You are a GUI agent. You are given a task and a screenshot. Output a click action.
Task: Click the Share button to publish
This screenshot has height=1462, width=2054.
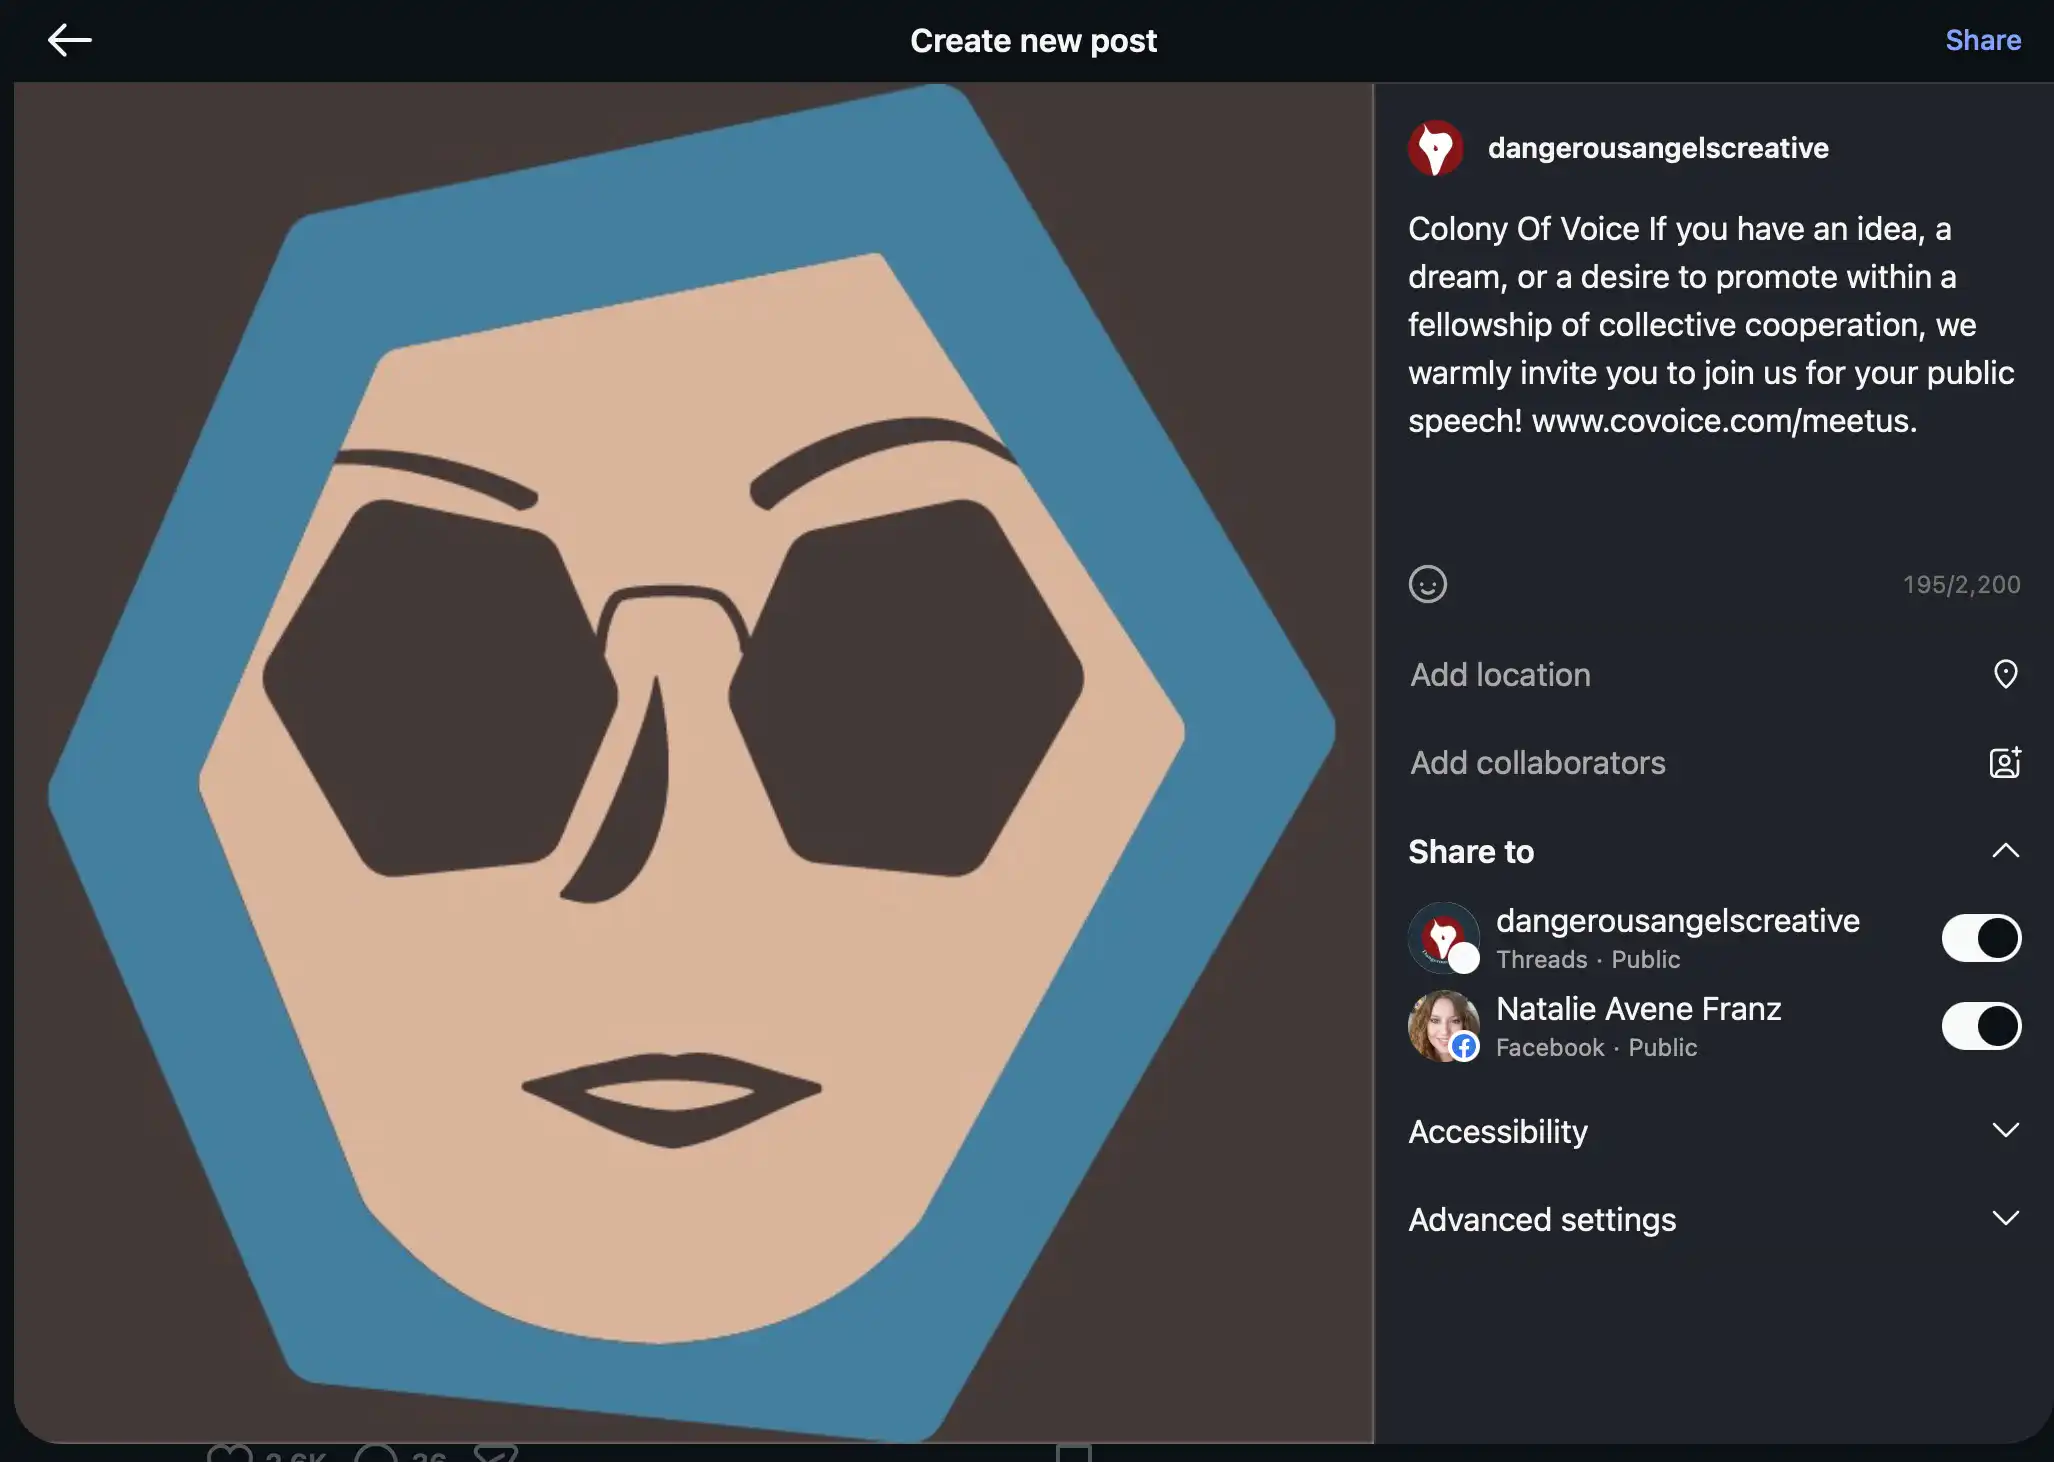(x=1983, y=40)
